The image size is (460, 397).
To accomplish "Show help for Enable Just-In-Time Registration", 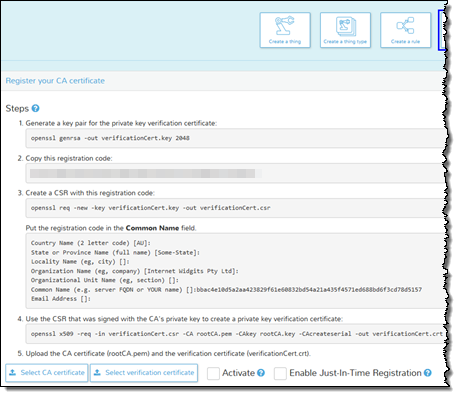I will [428, 373].
